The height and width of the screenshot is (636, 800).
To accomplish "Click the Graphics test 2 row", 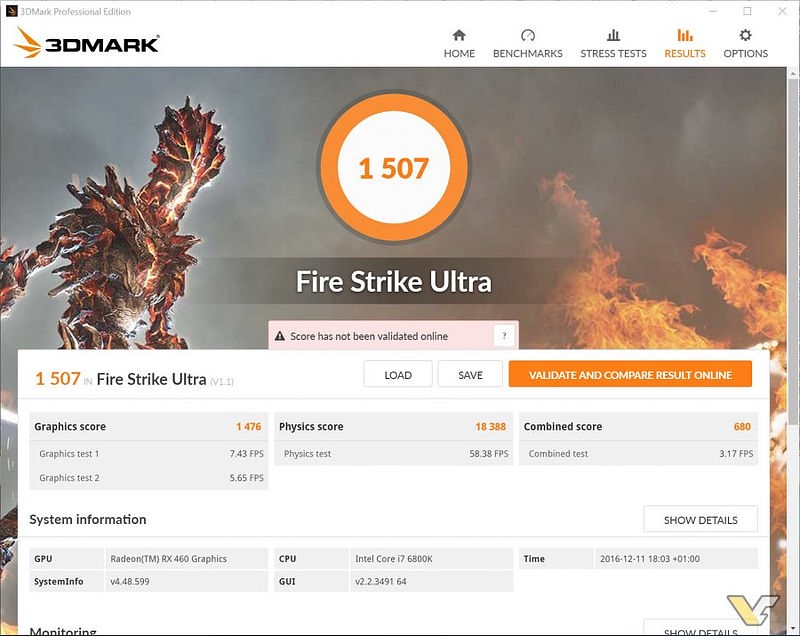I will click(x=149, y=478).
